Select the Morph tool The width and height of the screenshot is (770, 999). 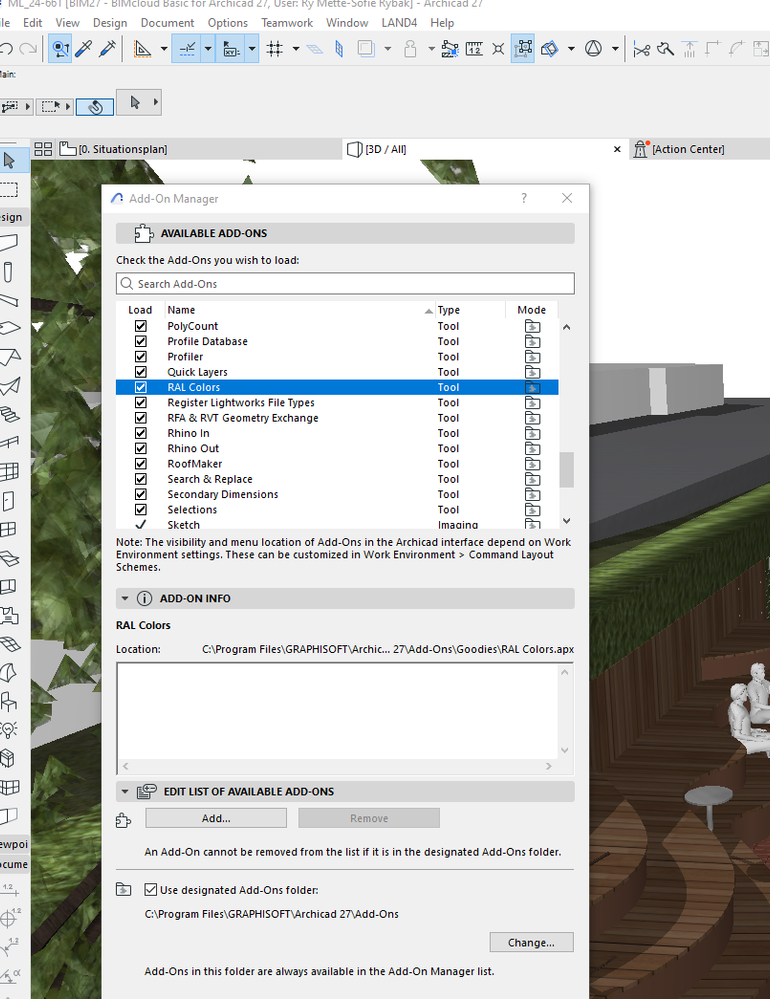(9, 673)
